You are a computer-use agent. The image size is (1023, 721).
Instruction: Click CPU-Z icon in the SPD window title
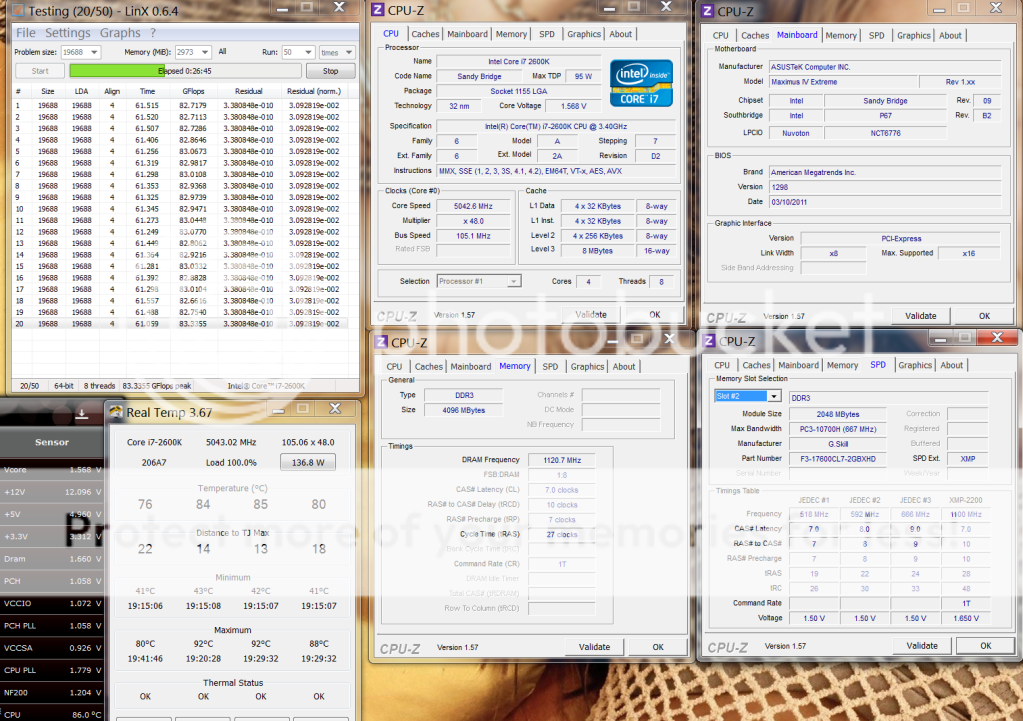coord(708,341)
